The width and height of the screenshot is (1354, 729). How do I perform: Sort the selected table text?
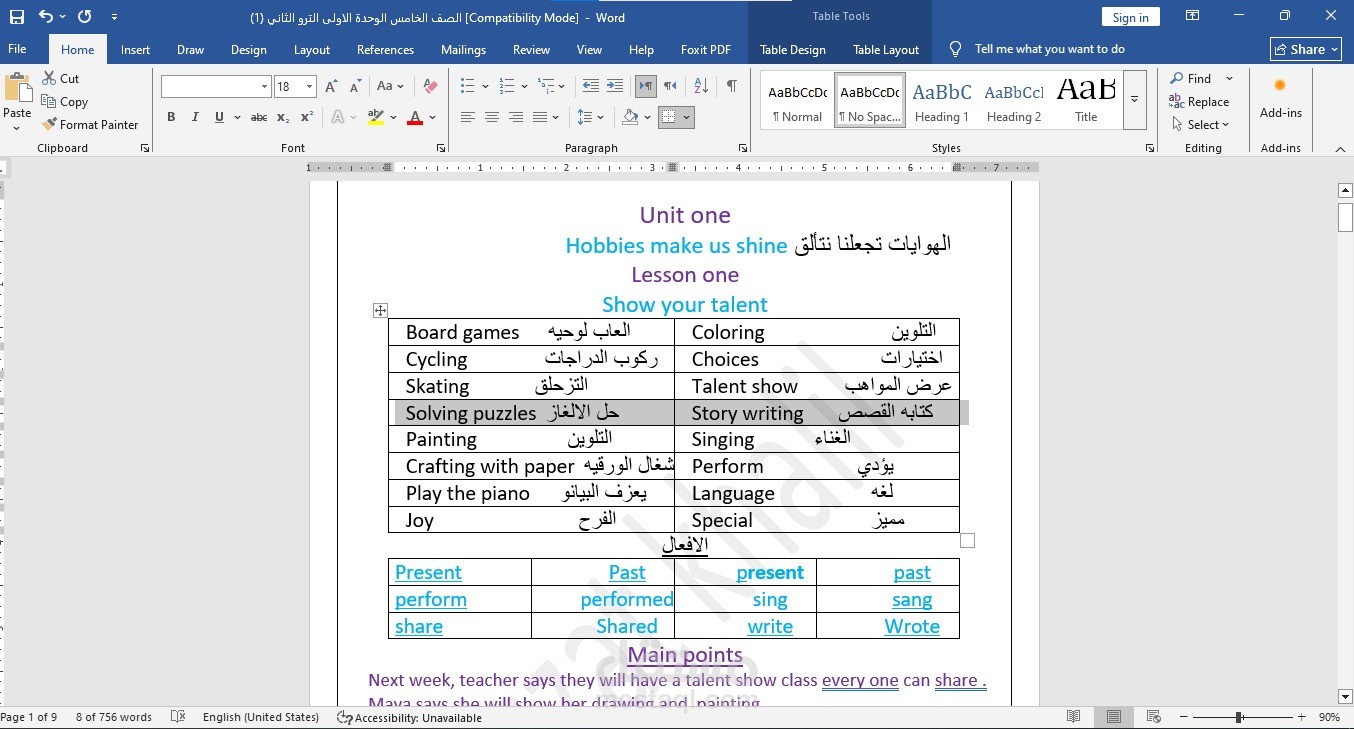click(x=700, y=86)
